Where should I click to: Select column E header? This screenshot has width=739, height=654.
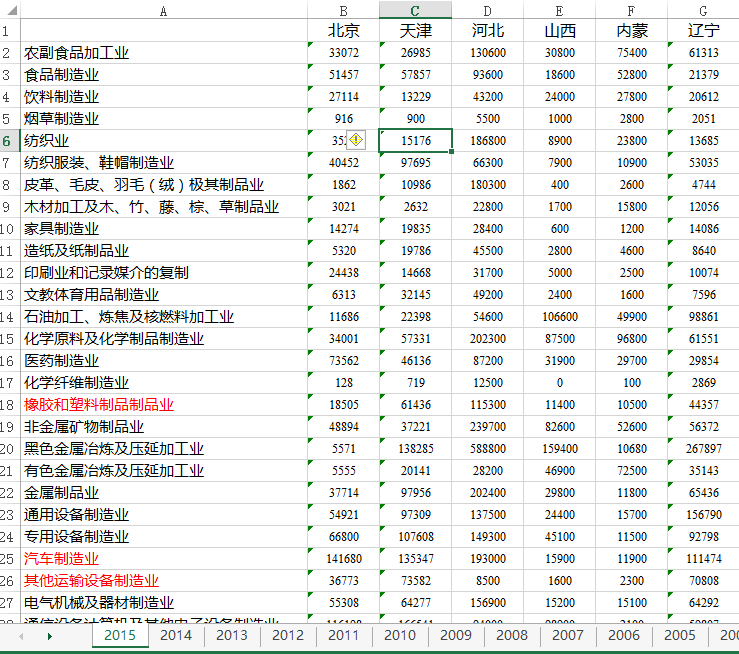(x=559, y=10)
